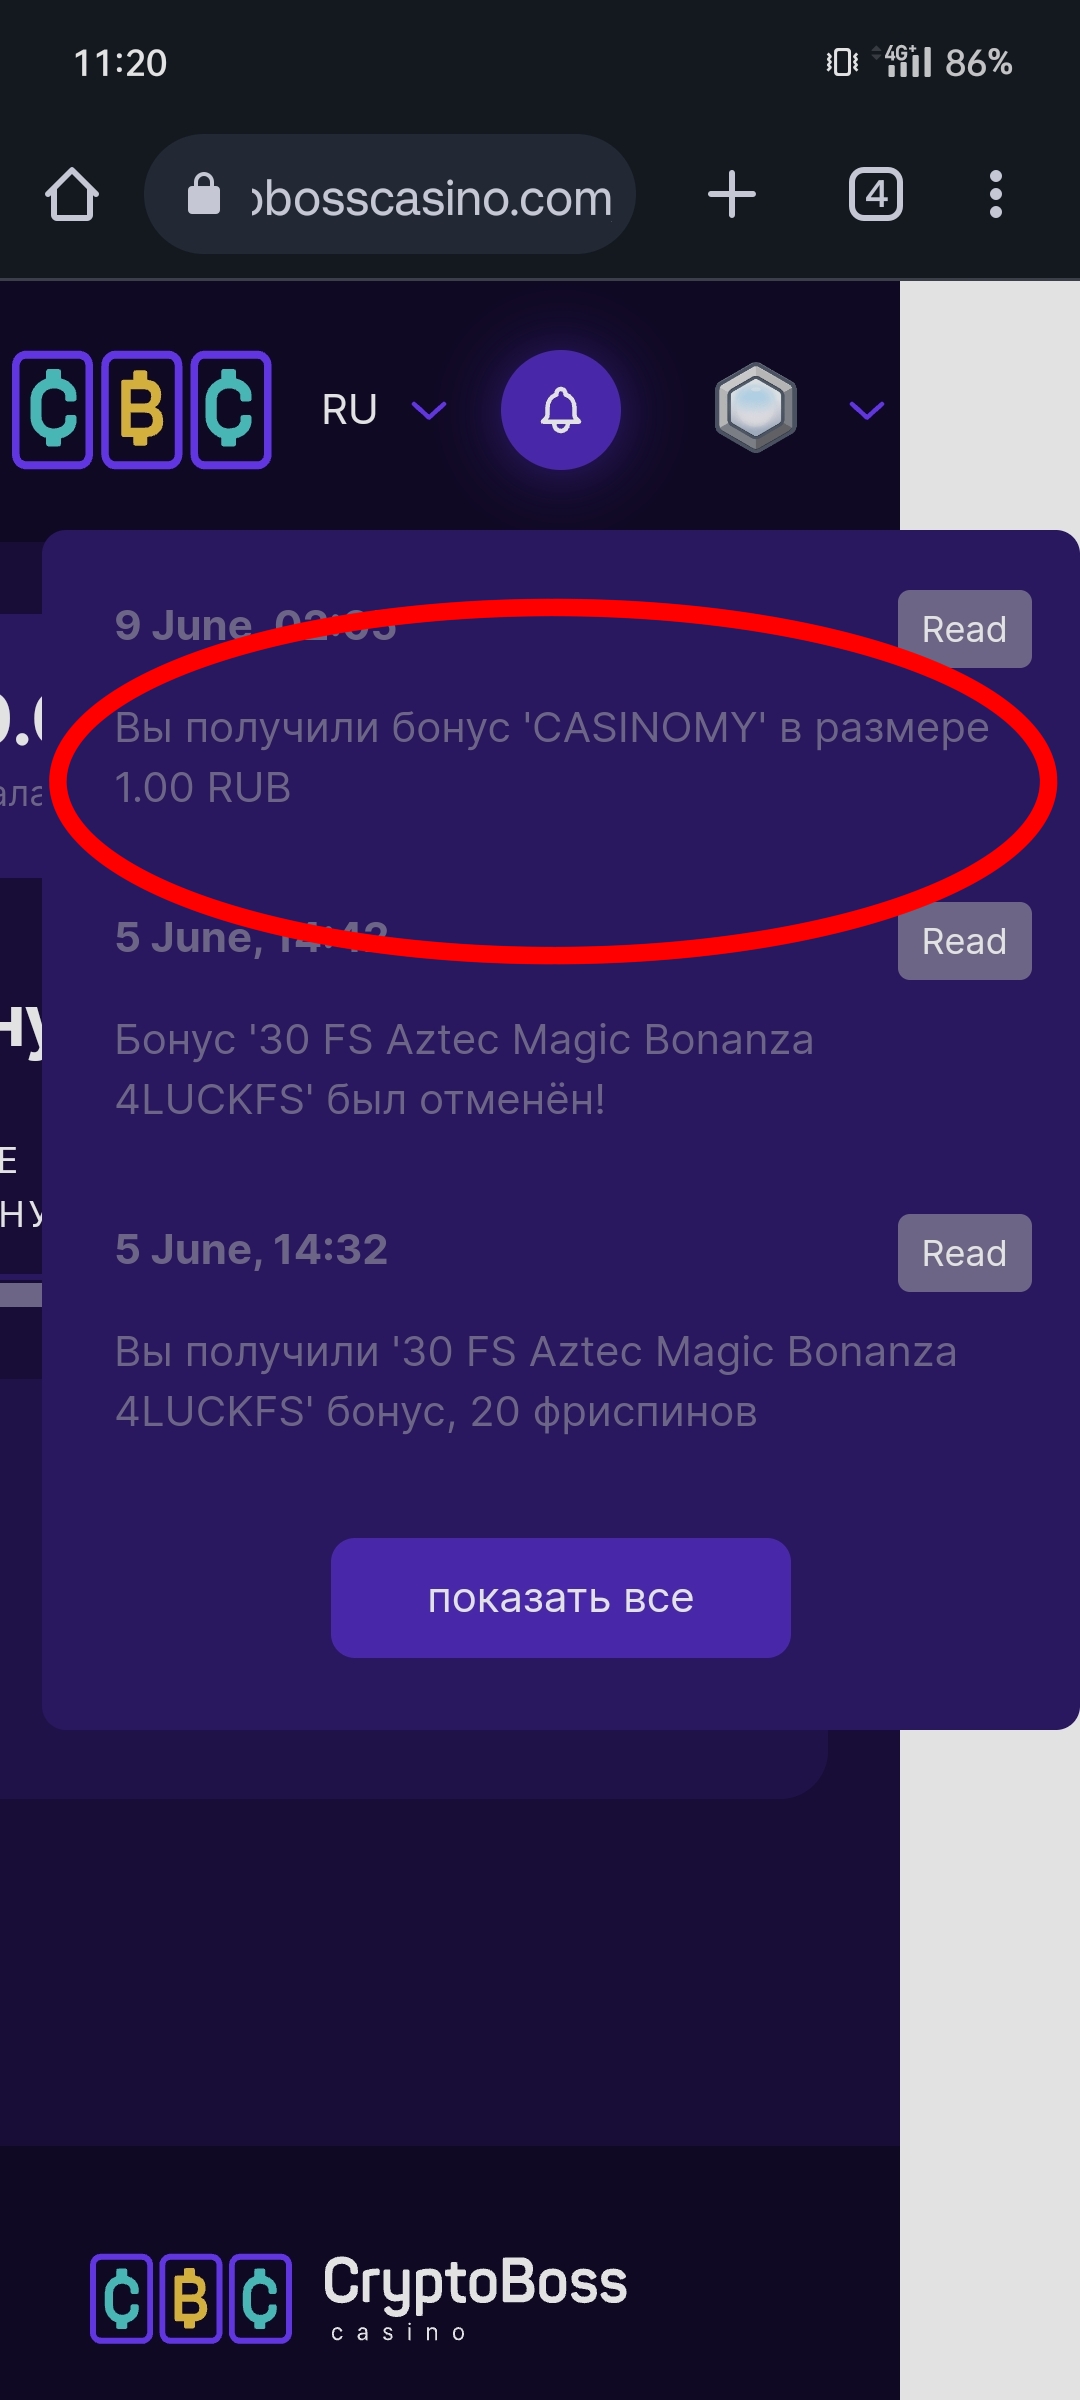
Task: Open the cancelled Aztec Magic Bonanza bonus message
Action: pos(465,1070)
